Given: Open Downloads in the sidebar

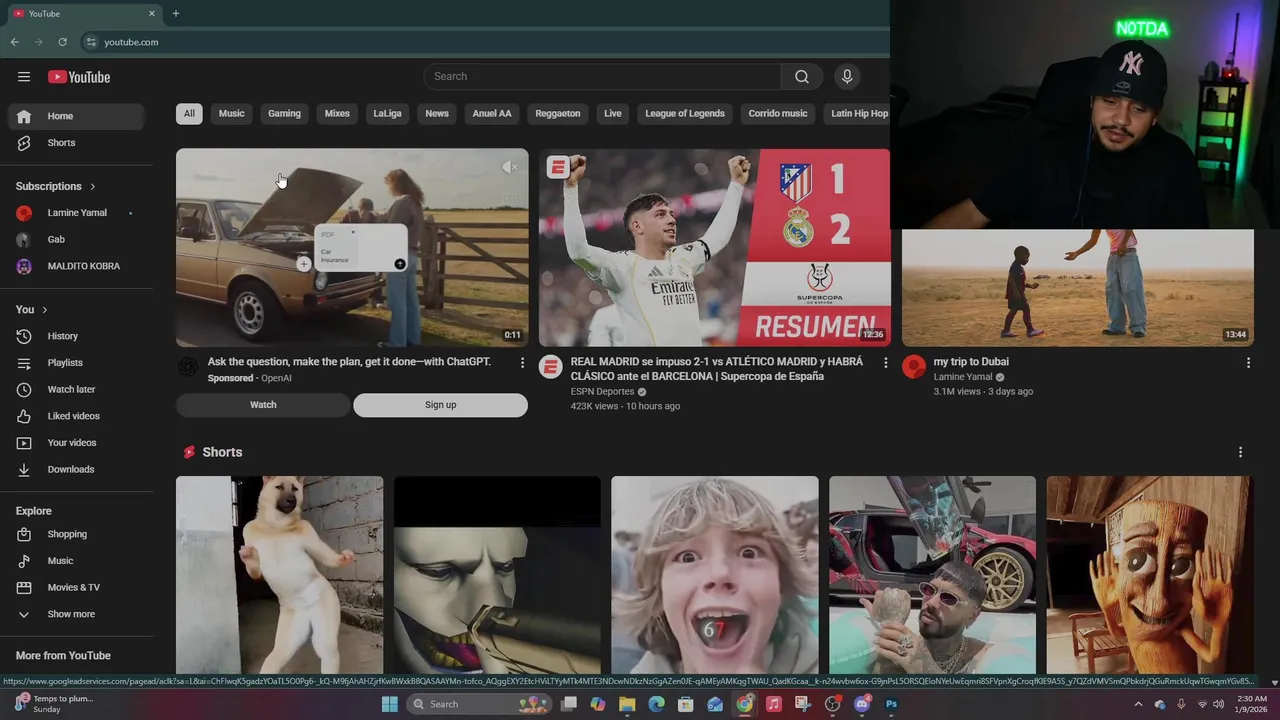Looking at the screenshot, I should (76, 469).
